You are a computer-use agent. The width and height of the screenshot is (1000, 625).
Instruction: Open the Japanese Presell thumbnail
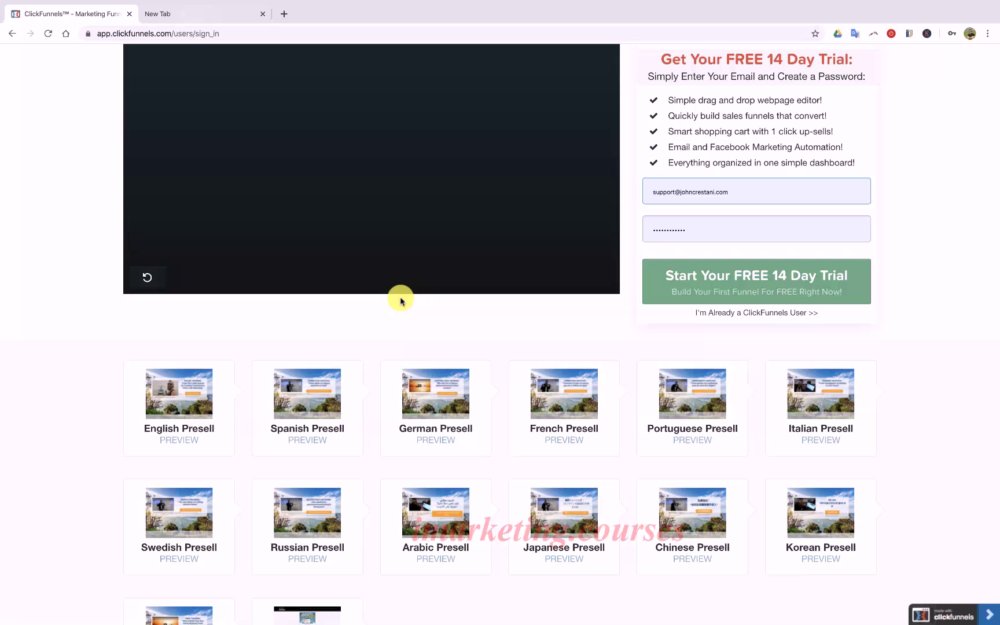click(564, 512)
